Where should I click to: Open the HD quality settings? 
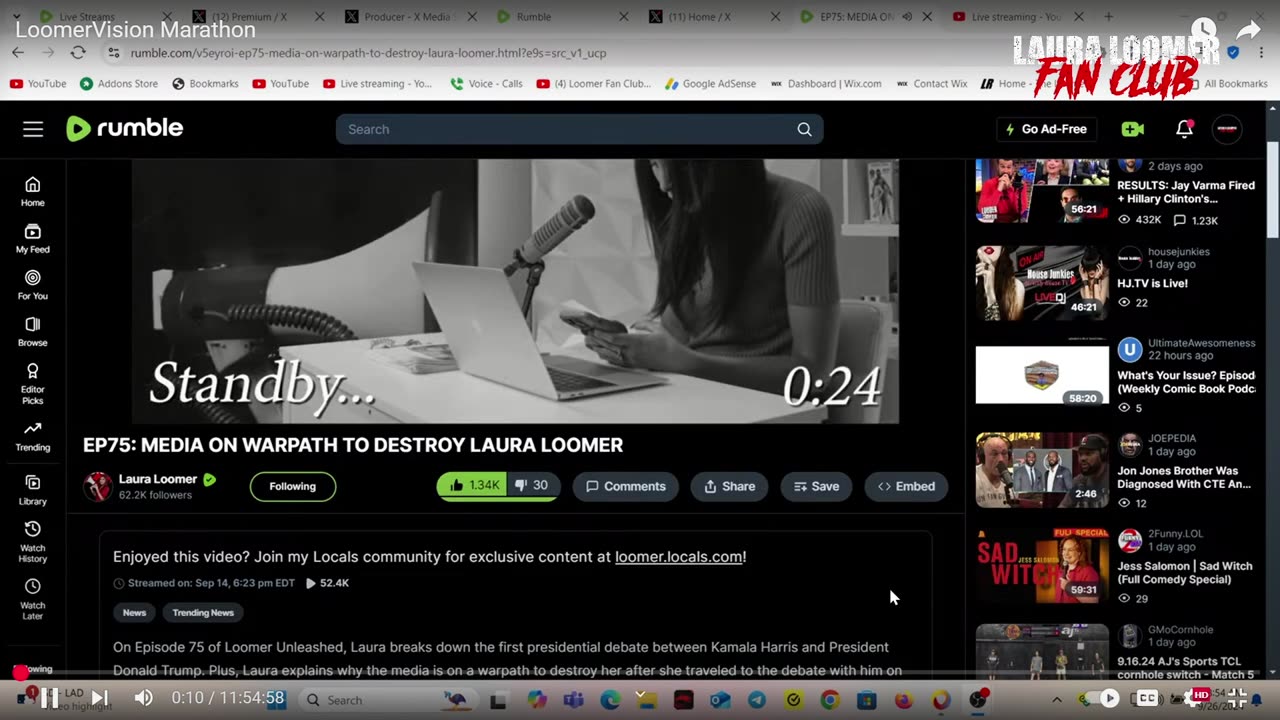[x=1195, y=697]
